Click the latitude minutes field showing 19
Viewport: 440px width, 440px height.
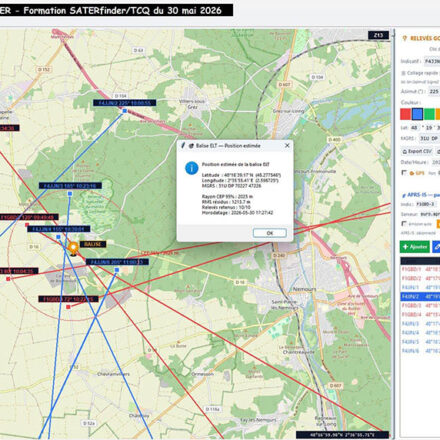[429, 128]
